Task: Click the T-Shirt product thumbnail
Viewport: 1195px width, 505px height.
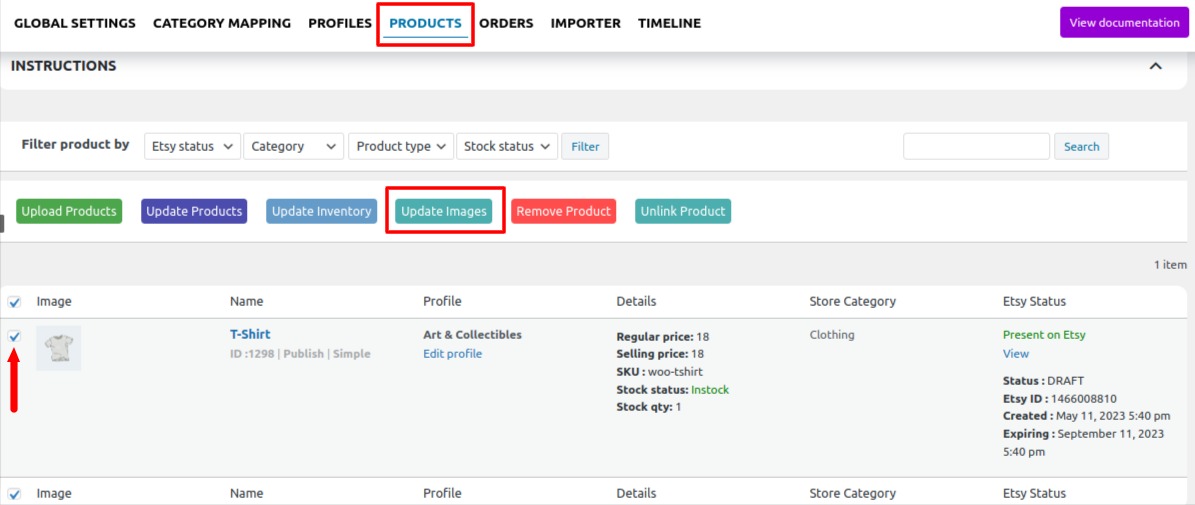Action: [x=59, y=348]
